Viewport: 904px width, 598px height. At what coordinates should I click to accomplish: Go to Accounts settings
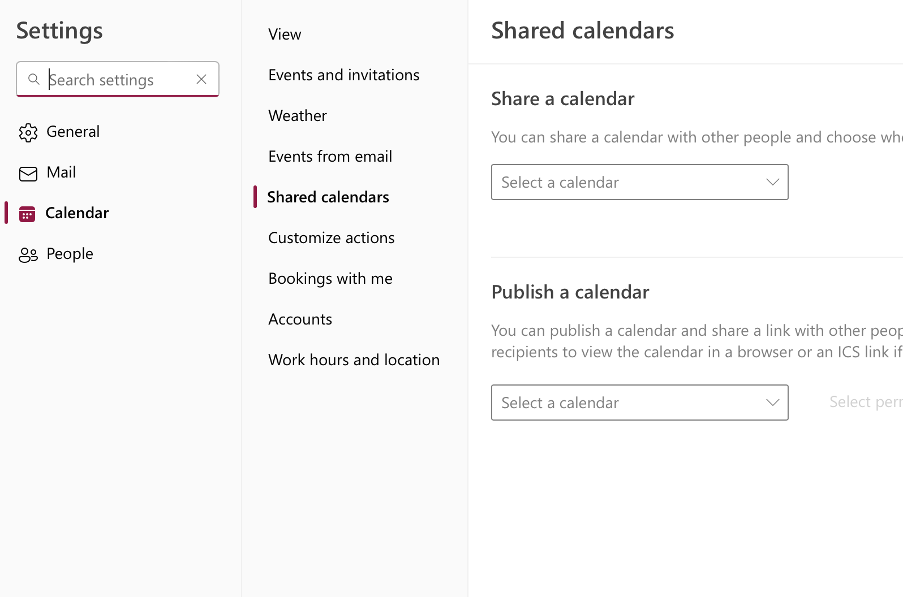300,319
